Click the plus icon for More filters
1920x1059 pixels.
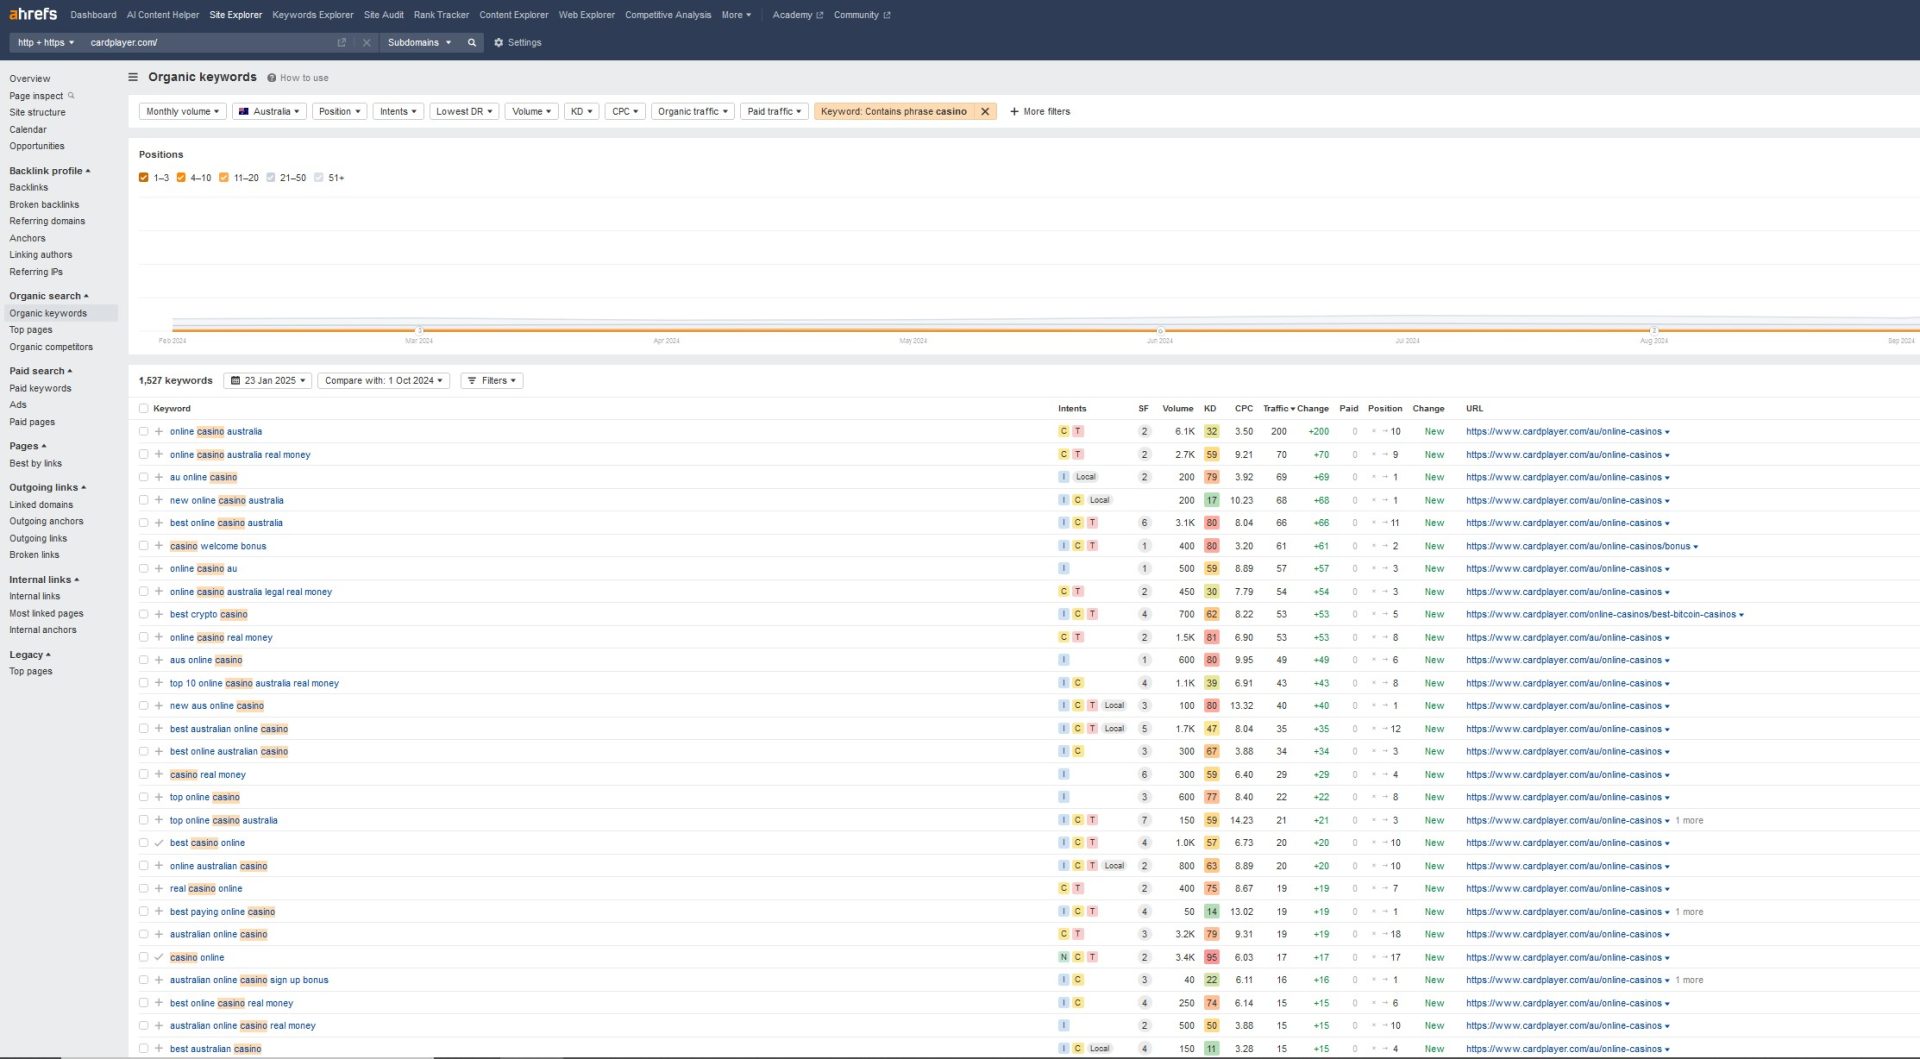pyautogui.click(x=1014, y=112)
